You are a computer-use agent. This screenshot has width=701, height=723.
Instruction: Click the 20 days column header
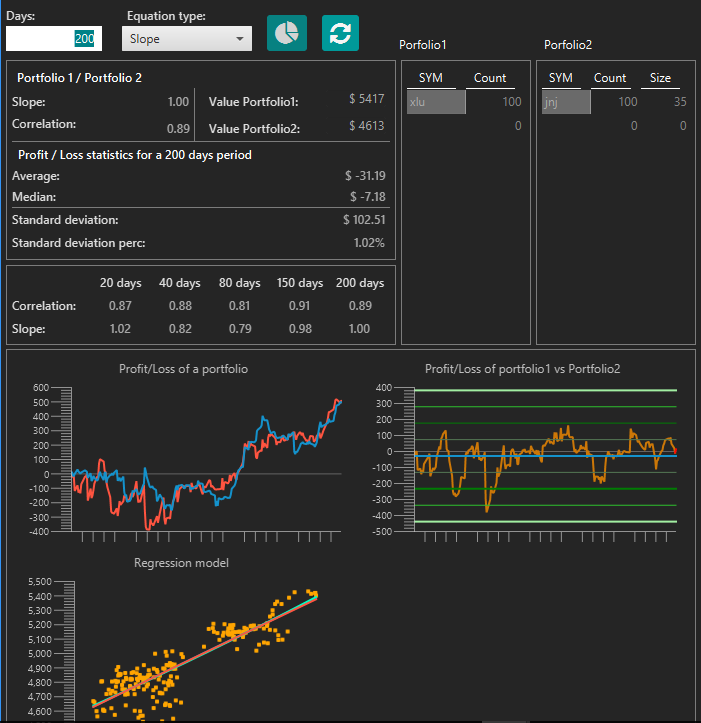pyautogui.click(x=120, y=283)
